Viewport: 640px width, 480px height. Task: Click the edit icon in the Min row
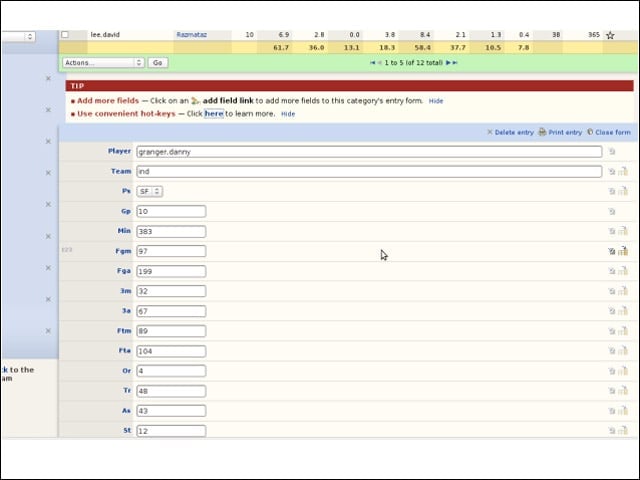point(612,231)
